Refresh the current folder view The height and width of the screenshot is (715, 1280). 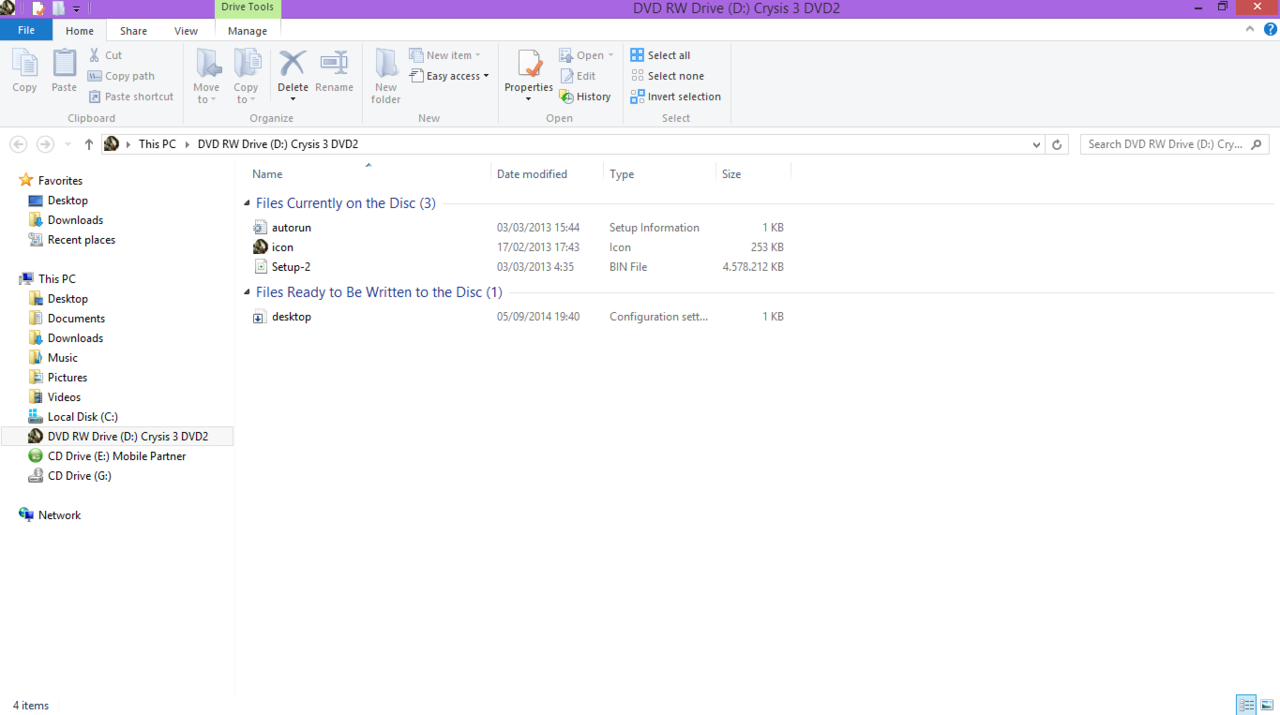pos(1057,144)
